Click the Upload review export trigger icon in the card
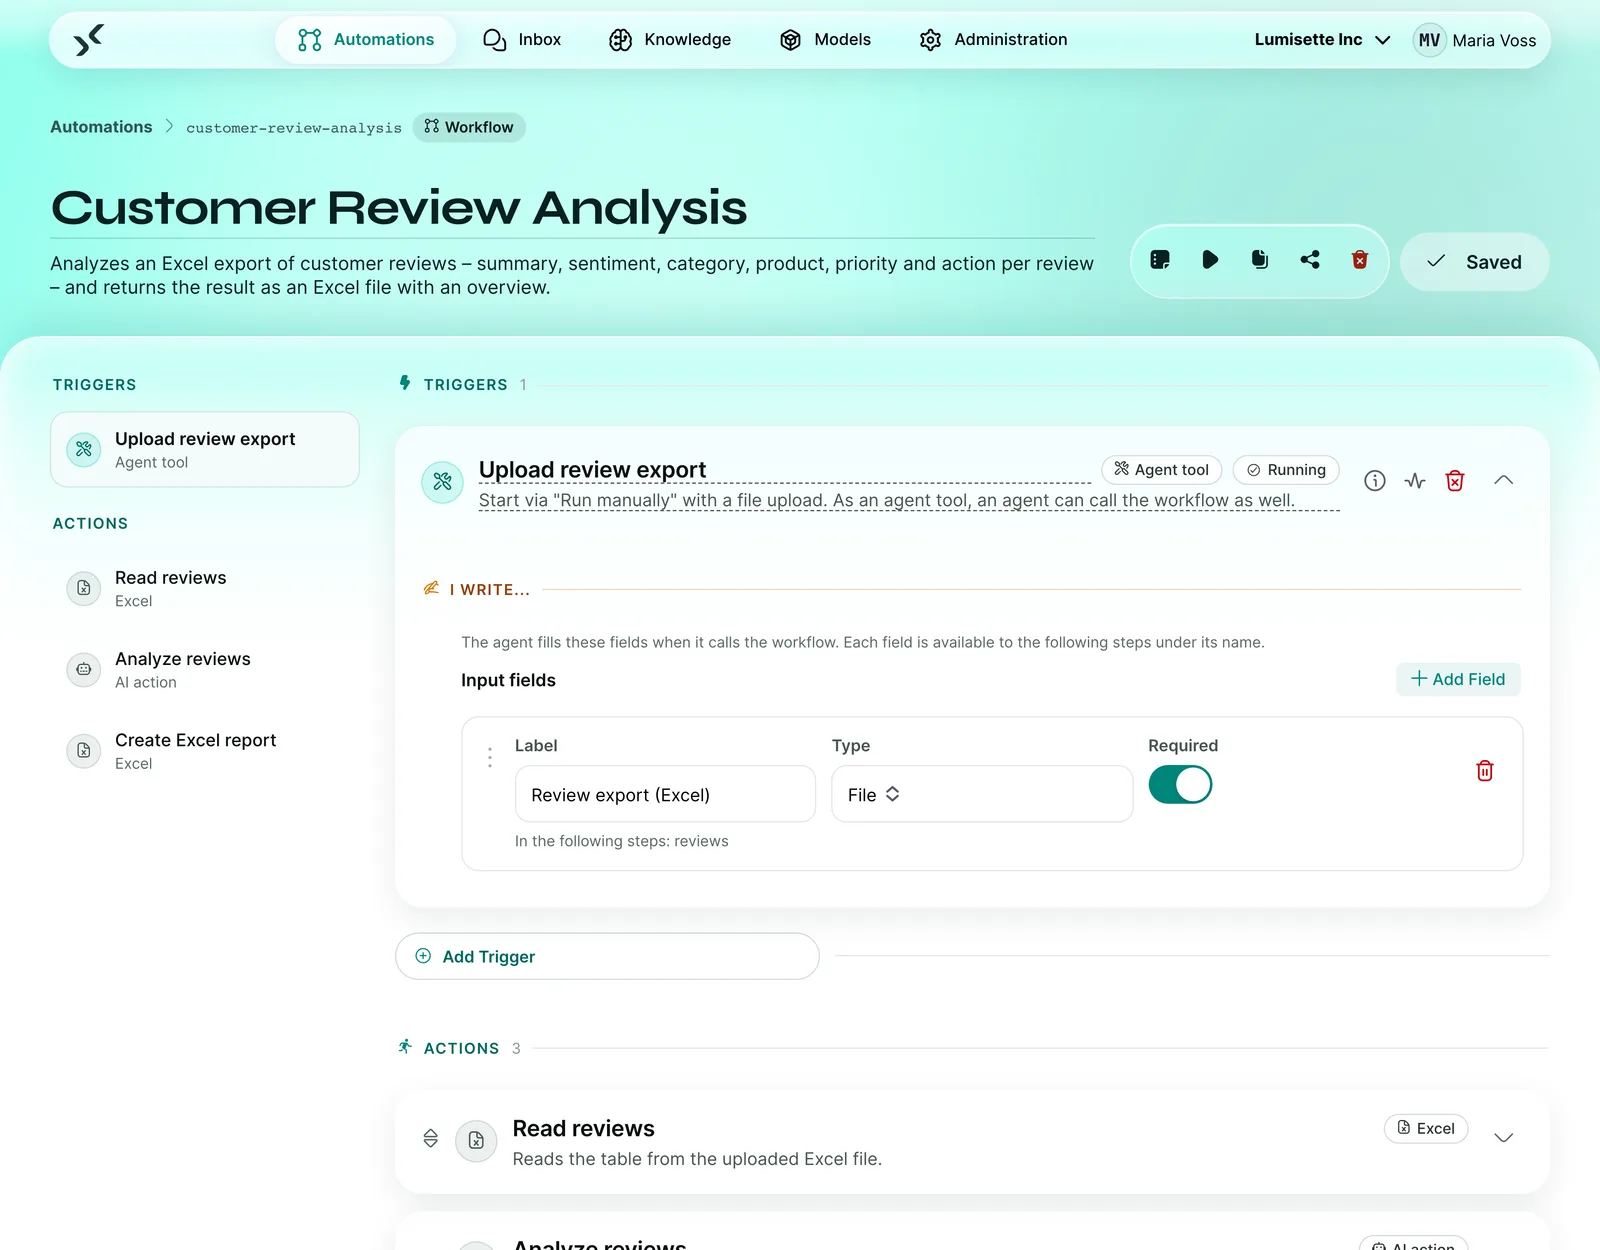This screenshot has width=1600, height=1250. tap(442, 482)
